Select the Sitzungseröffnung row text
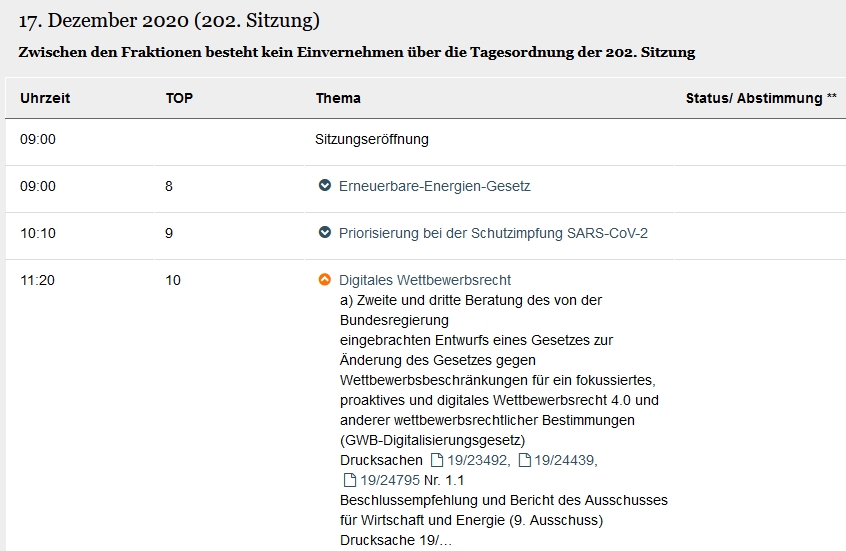This screenshot has width=846, height=551. pos(372,139)
